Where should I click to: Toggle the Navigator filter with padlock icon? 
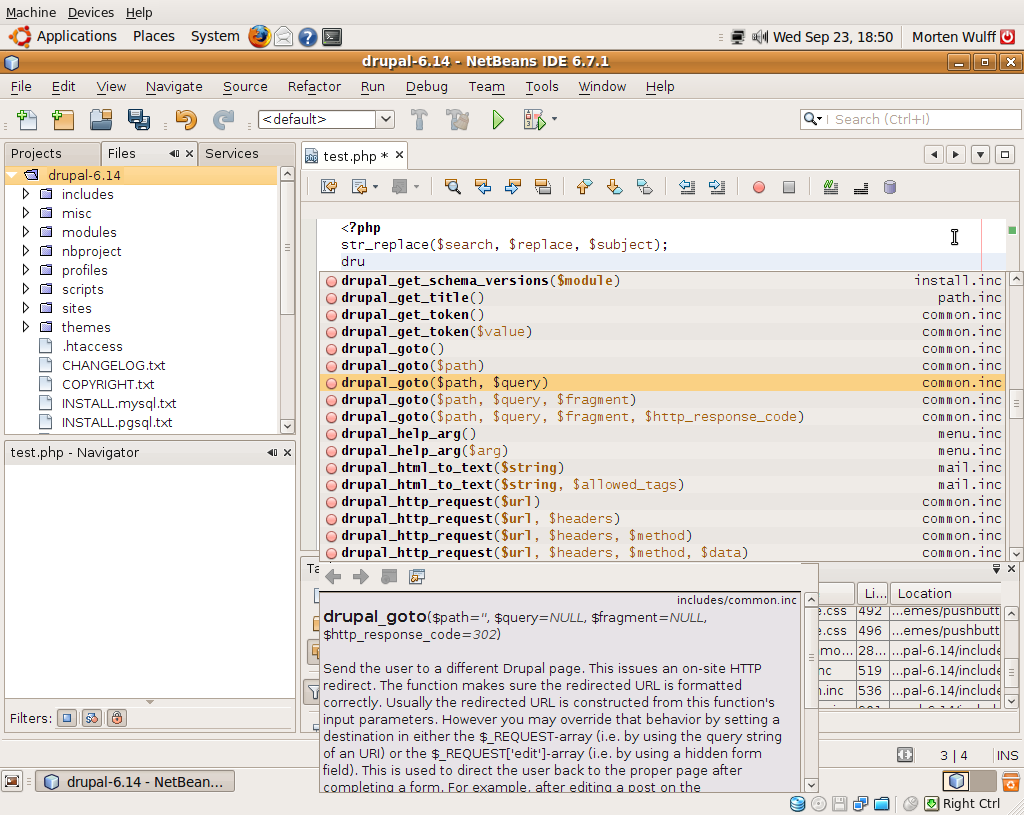click(116, 718)
